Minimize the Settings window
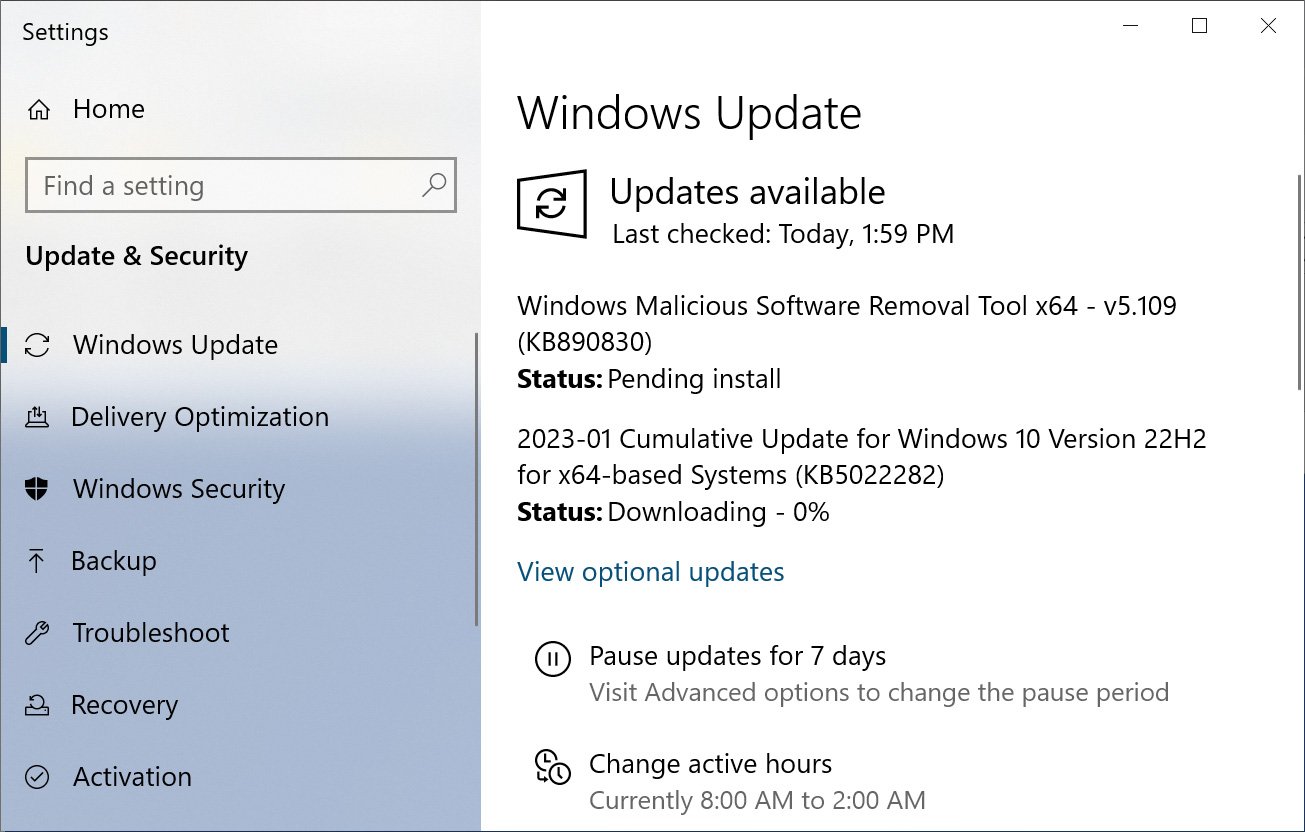Screen dimensions: 1305x832 pyautogui.click(x=1131, y=27)
